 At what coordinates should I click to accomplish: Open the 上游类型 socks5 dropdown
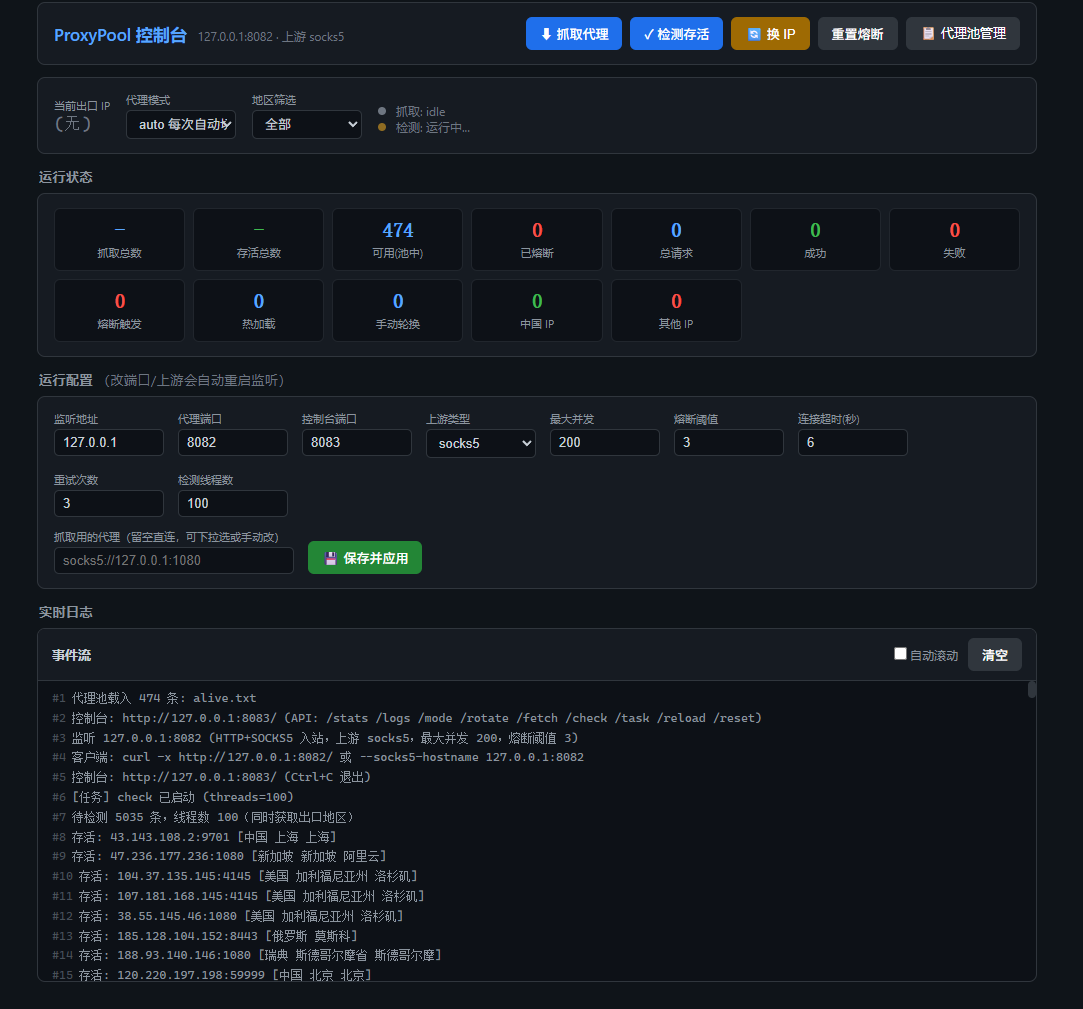pos(481,443)
